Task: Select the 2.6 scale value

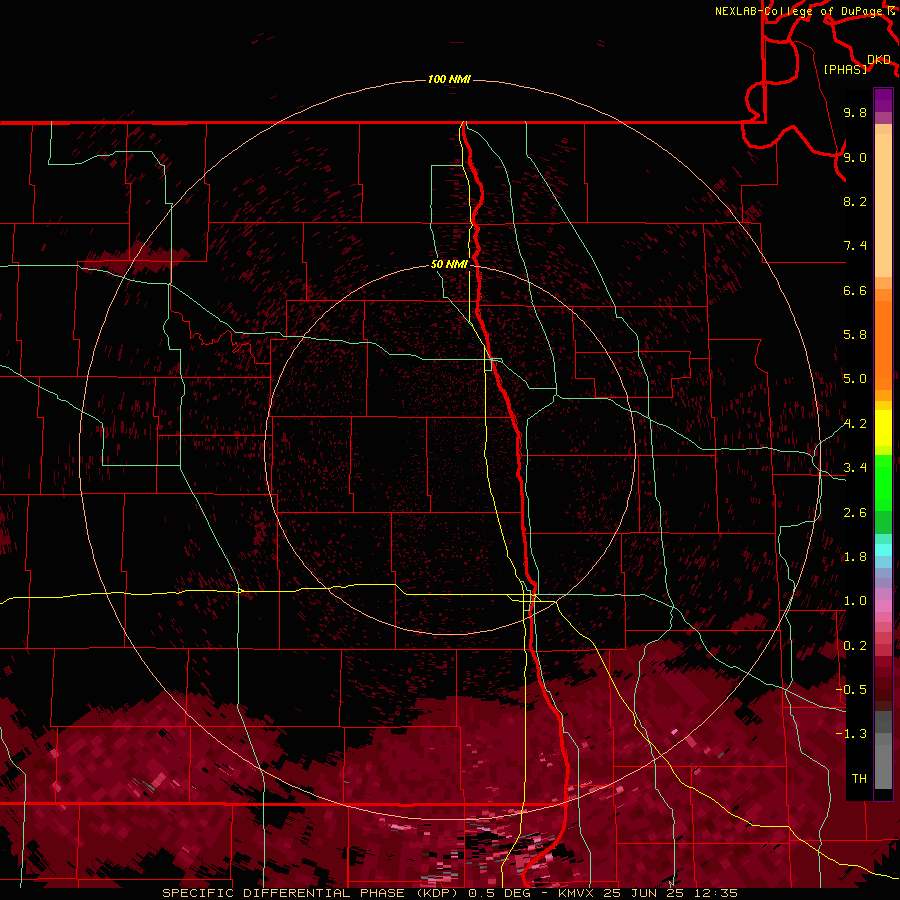Action: tap(855, 513)
